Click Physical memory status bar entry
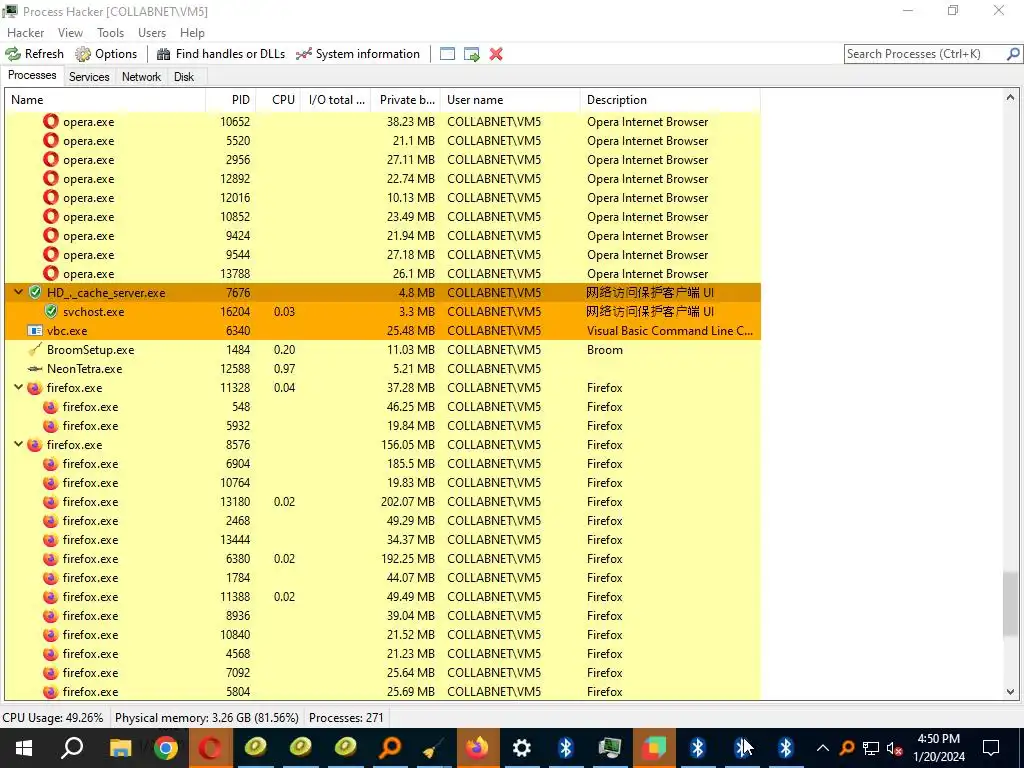This screenshot has width=1024, height=768. pos(206,718)
